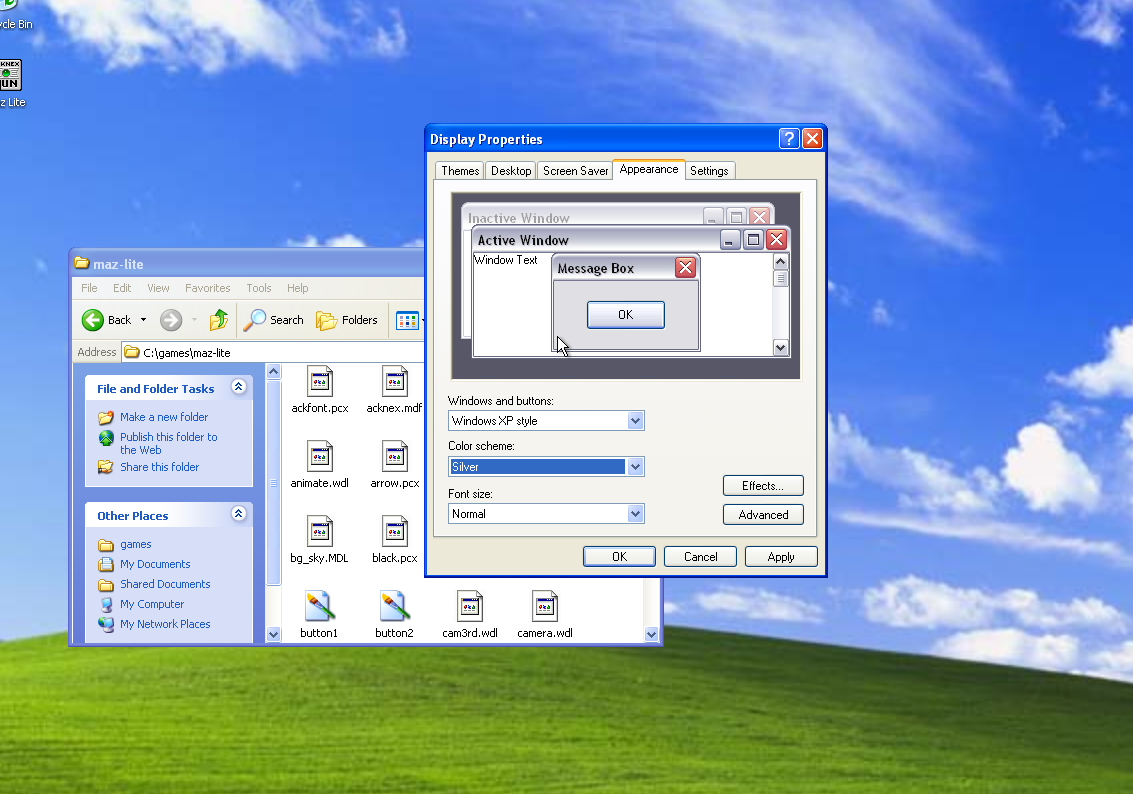The height and width of the screenshot is (794, 1133).
Task: Select the acknex.mdf file icon
Action: click(395, 381)
